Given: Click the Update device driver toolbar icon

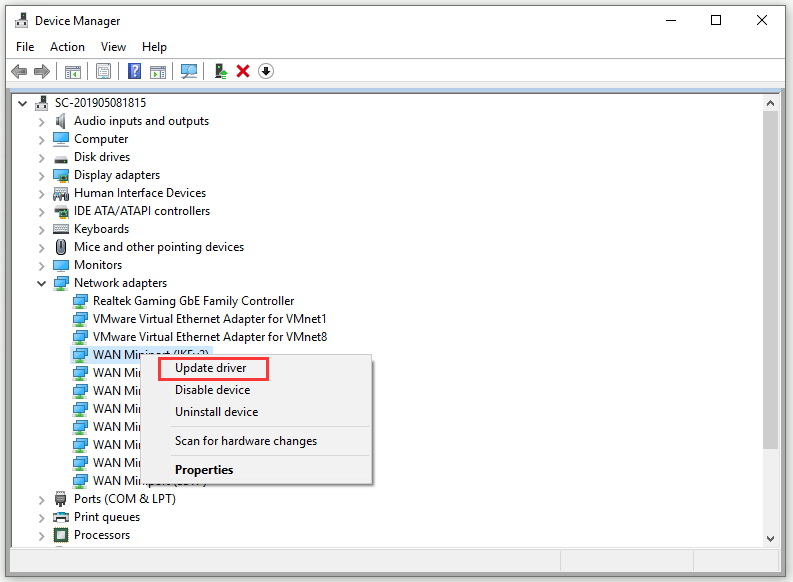Looking at the screenshot, I should (x=221, y=71).
